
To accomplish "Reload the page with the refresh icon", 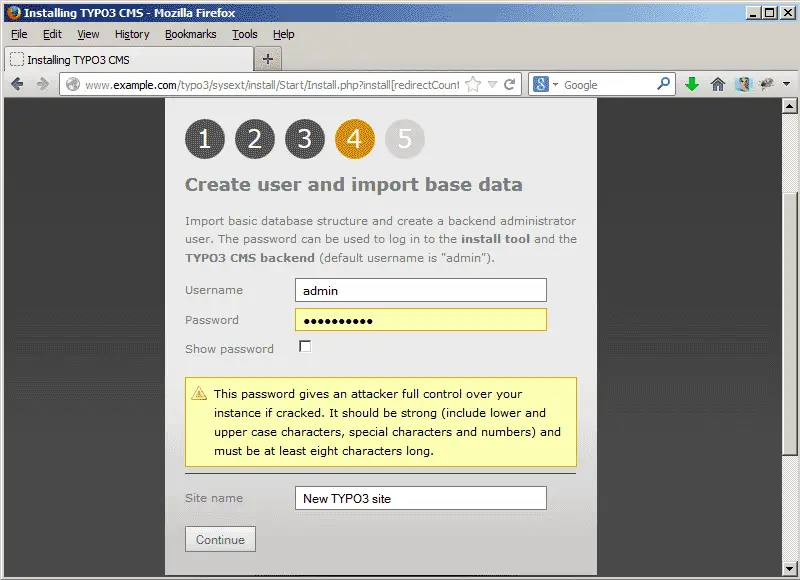I will pyautogui.click(x=509, y=85).
